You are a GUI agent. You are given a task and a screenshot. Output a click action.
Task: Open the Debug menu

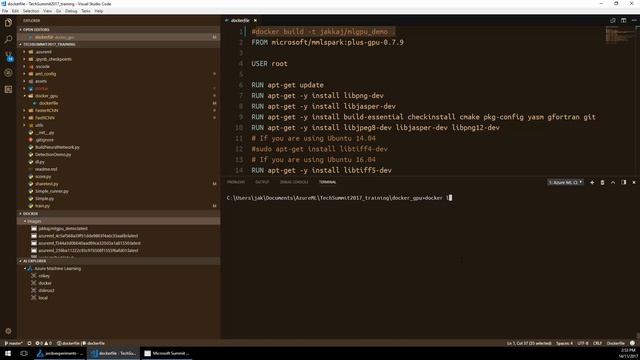pyautogui.click(x=71, y=11)
